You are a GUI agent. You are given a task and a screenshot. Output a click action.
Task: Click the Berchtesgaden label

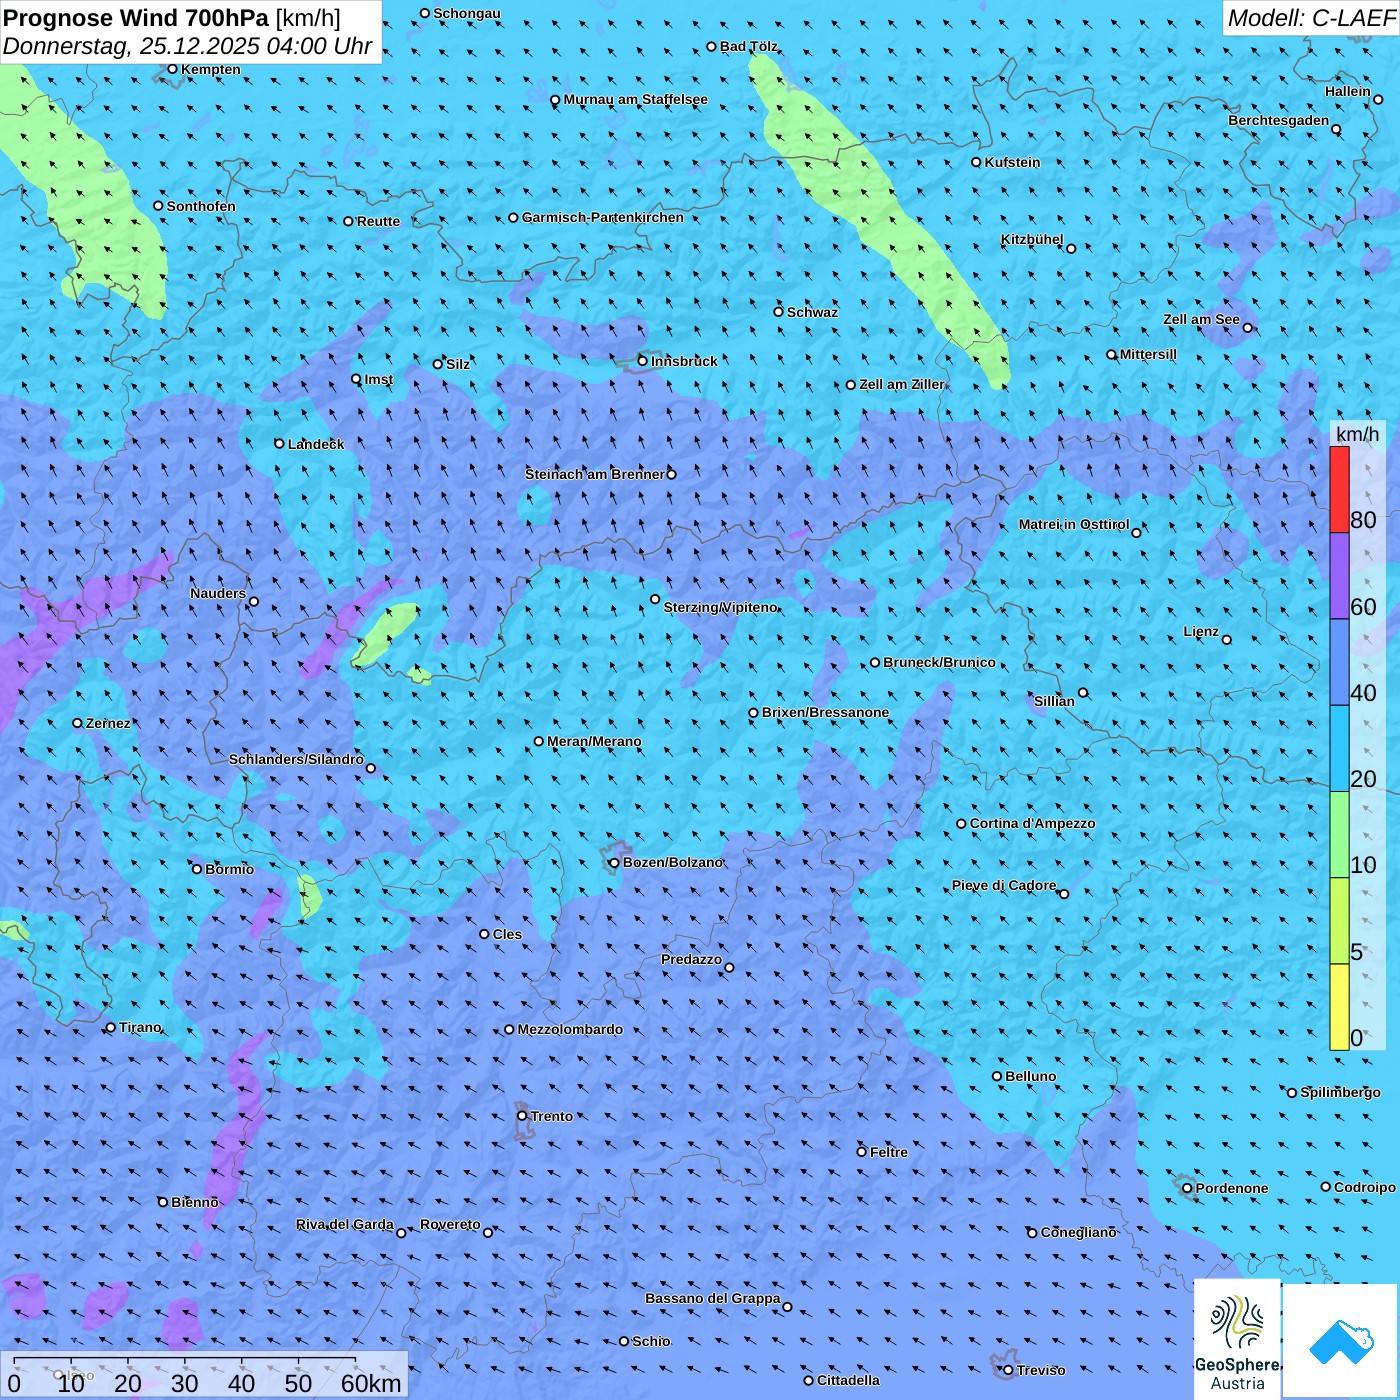coord(1278,120)
